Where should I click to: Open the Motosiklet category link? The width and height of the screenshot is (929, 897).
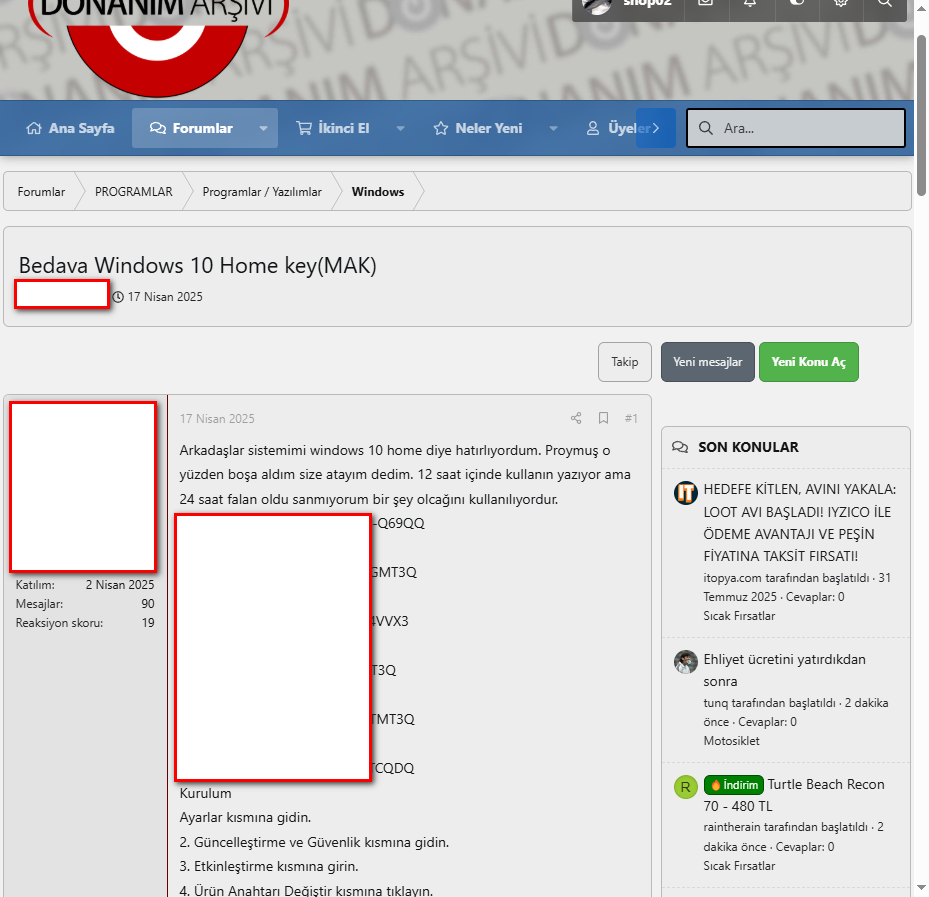click(731, 741)
